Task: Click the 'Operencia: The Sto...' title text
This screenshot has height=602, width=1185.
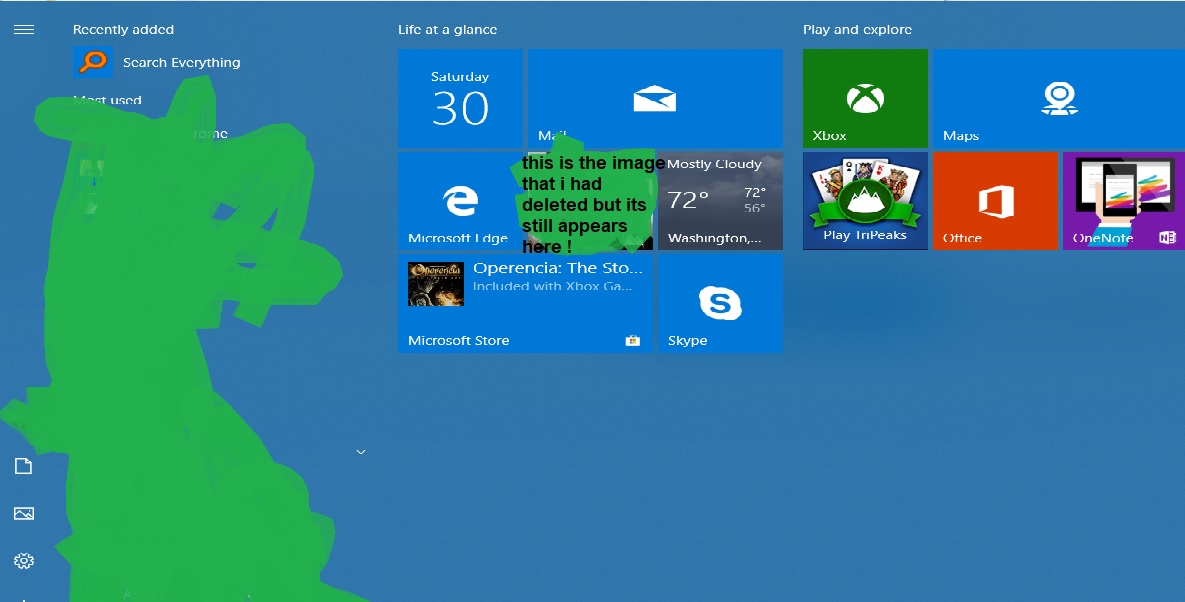Action: point(558,268)
